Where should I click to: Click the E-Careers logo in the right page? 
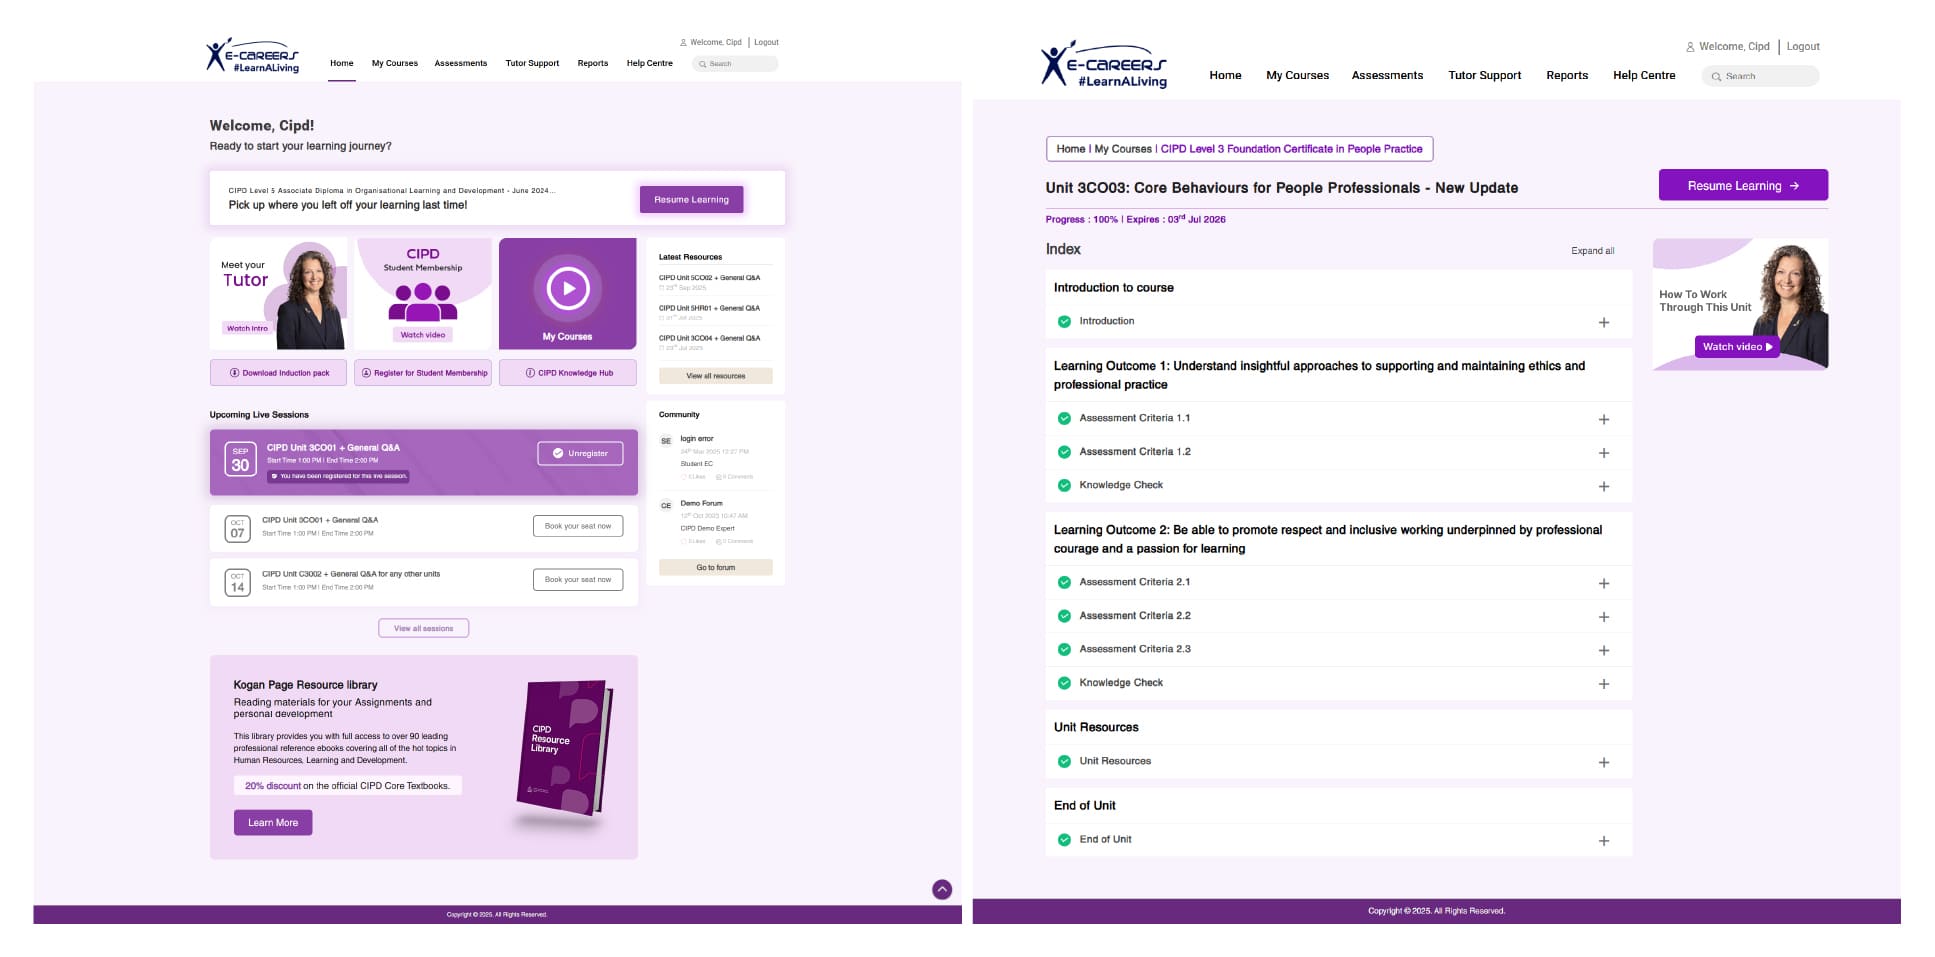1104,65
